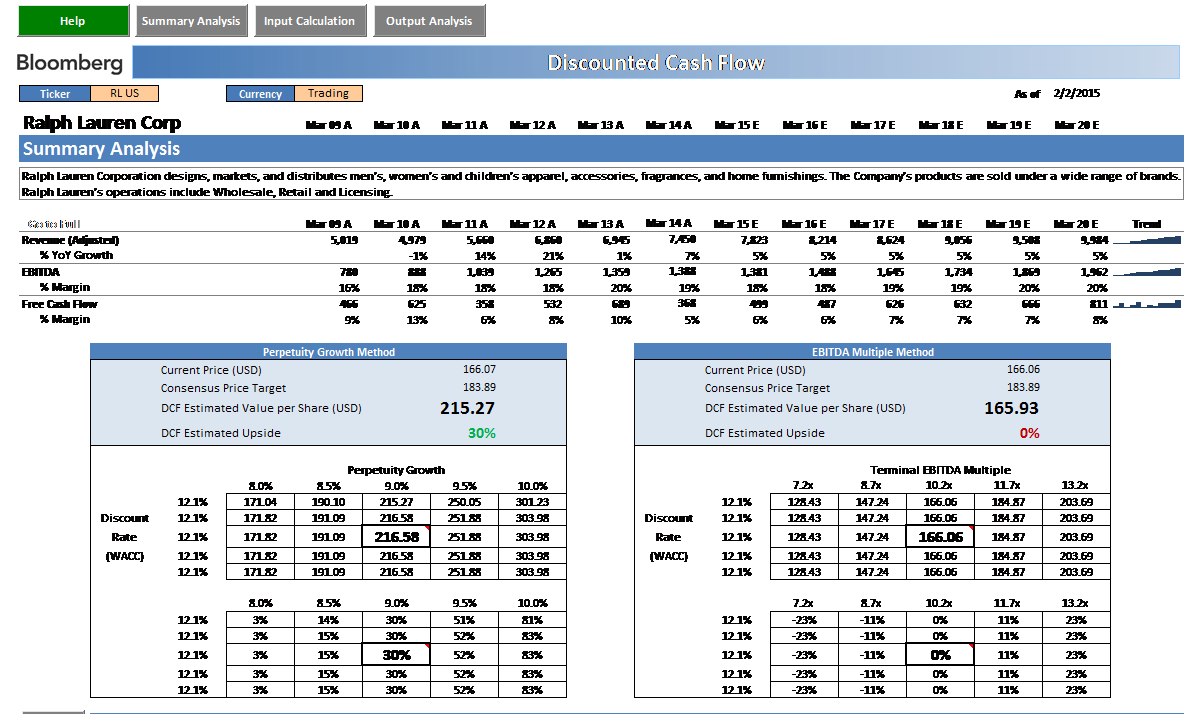Click the upside cell showing 81%

click(x=532, y=620)
